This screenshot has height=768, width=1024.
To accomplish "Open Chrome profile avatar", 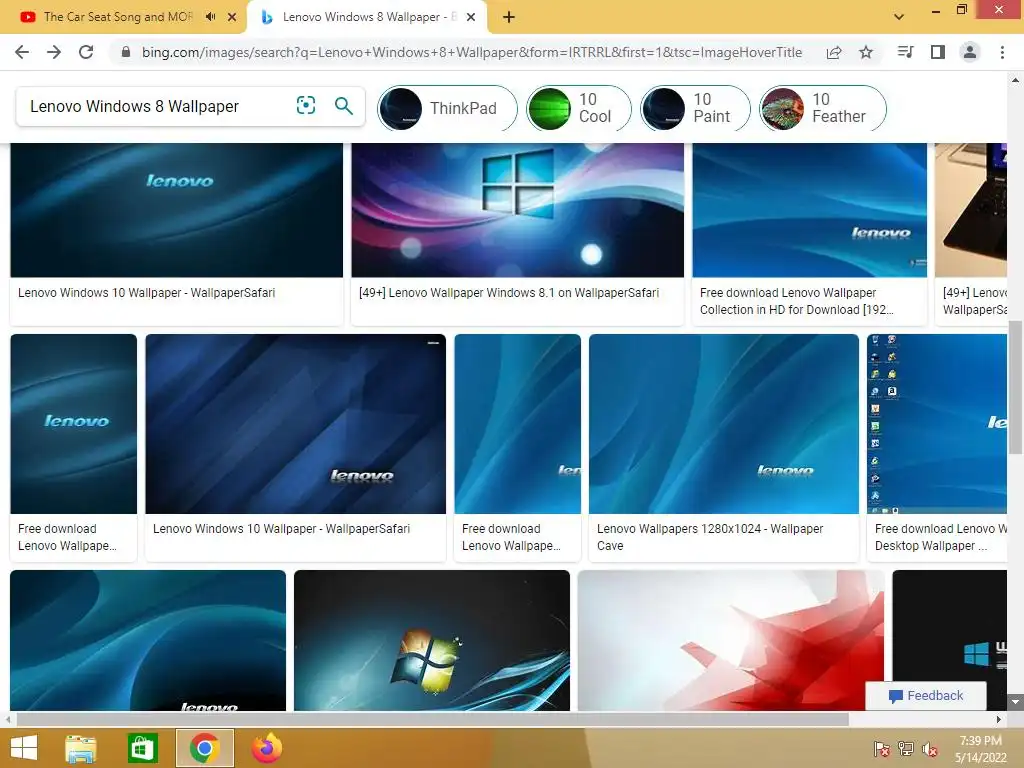I will [970, 52].
